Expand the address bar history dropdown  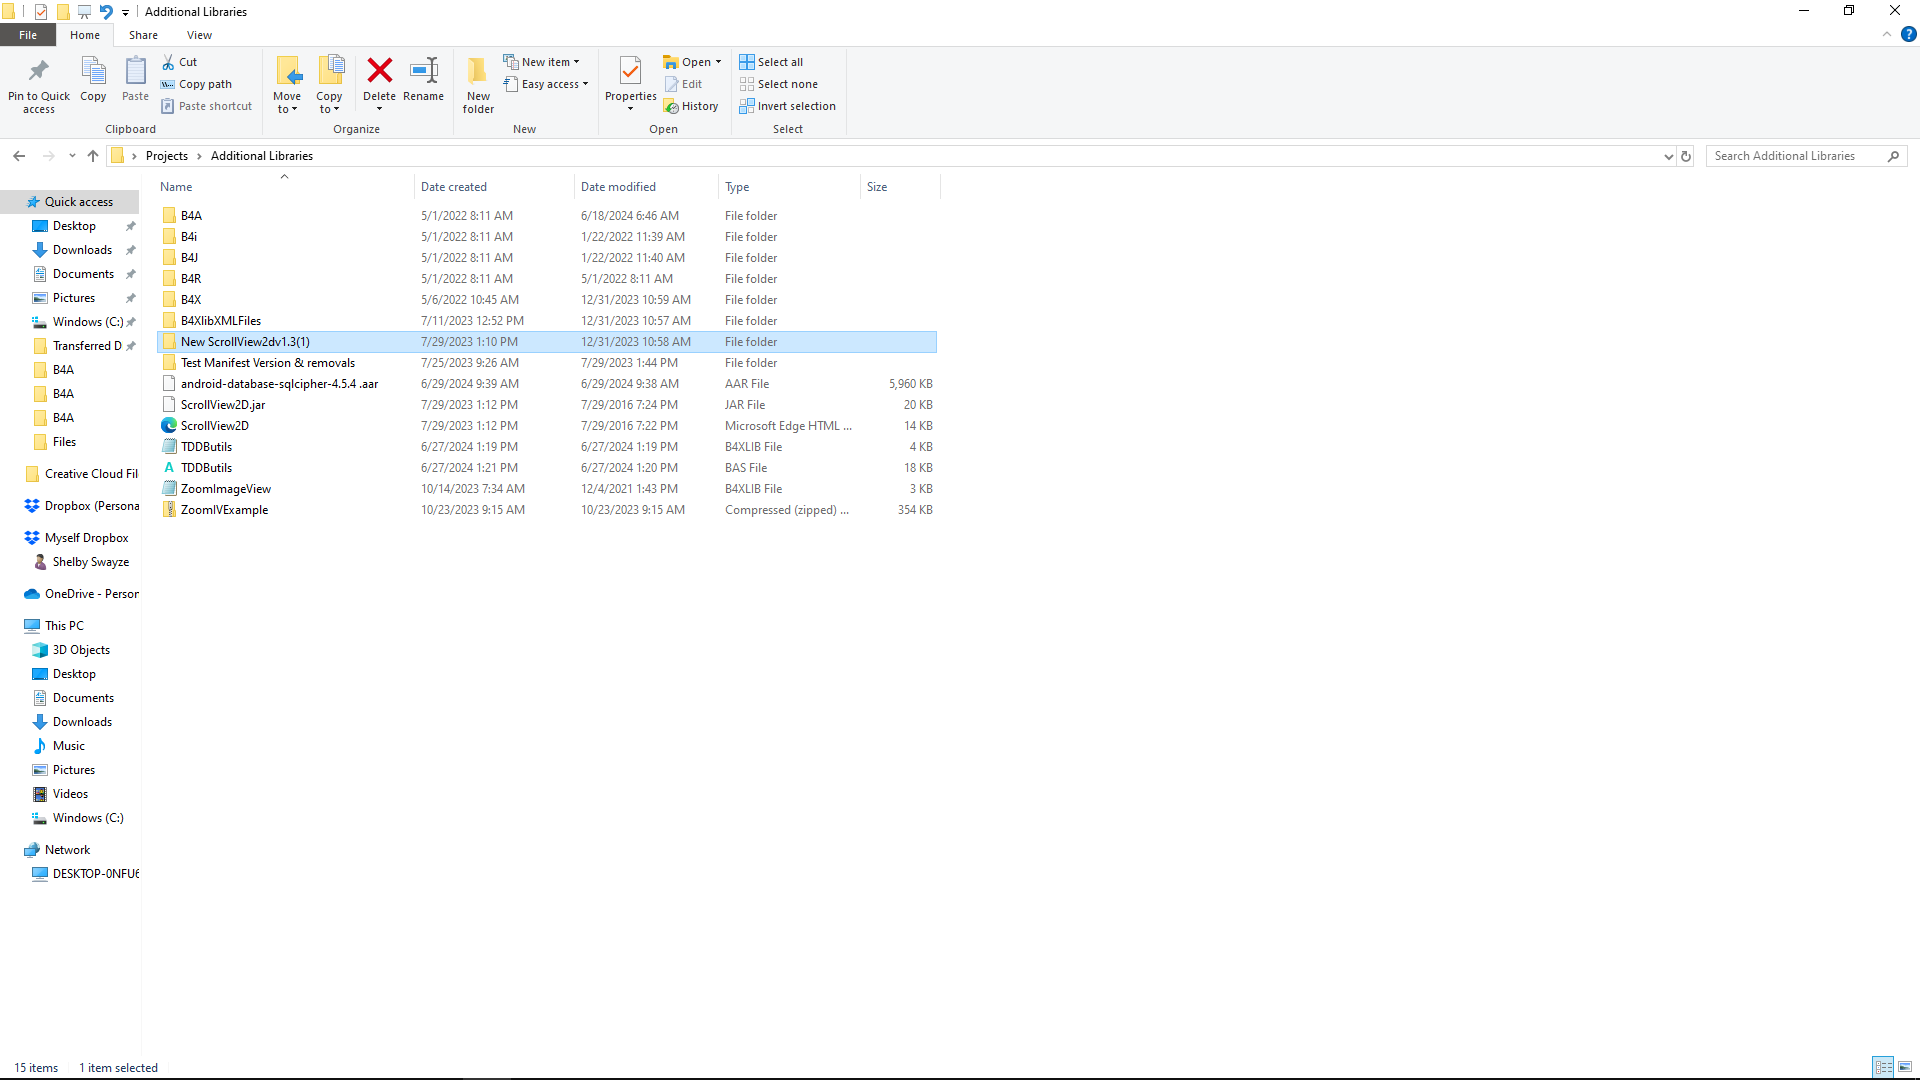tap(1668, 156)
